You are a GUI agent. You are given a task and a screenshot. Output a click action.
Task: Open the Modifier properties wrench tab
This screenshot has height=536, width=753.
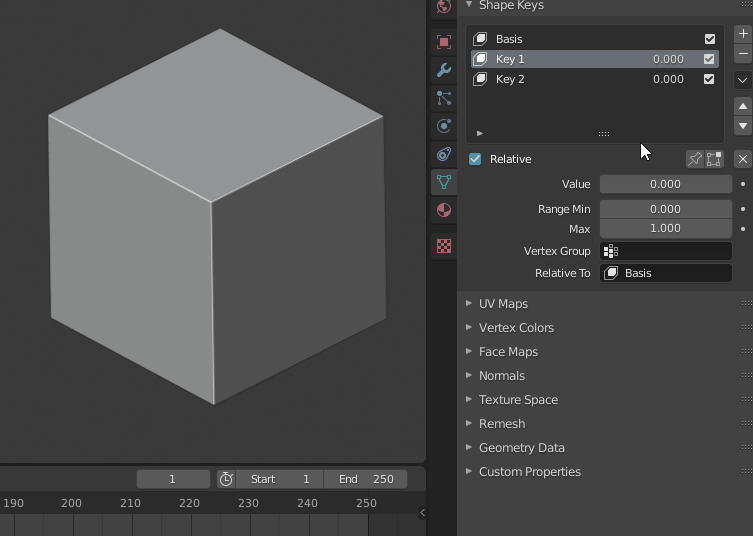tap(444, 70)
